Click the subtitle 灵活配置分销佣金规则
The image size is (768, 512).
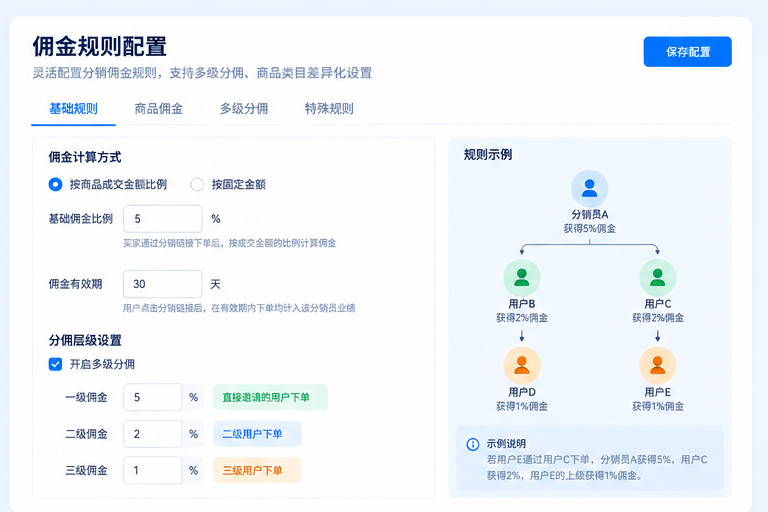pyautogui.click(x=202, y=73)
